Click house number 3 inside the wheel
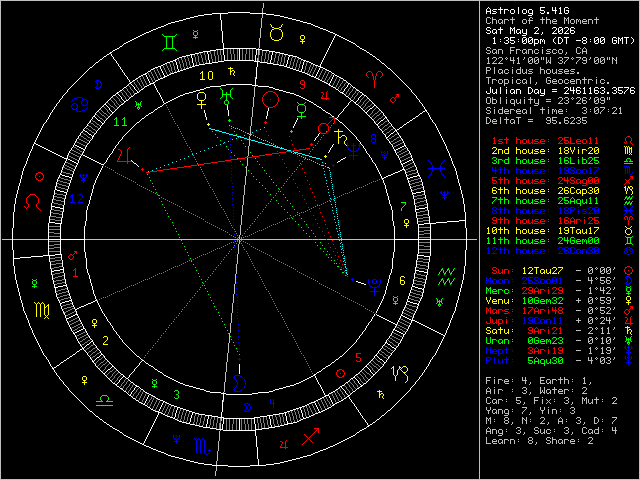 pos(176,395)
